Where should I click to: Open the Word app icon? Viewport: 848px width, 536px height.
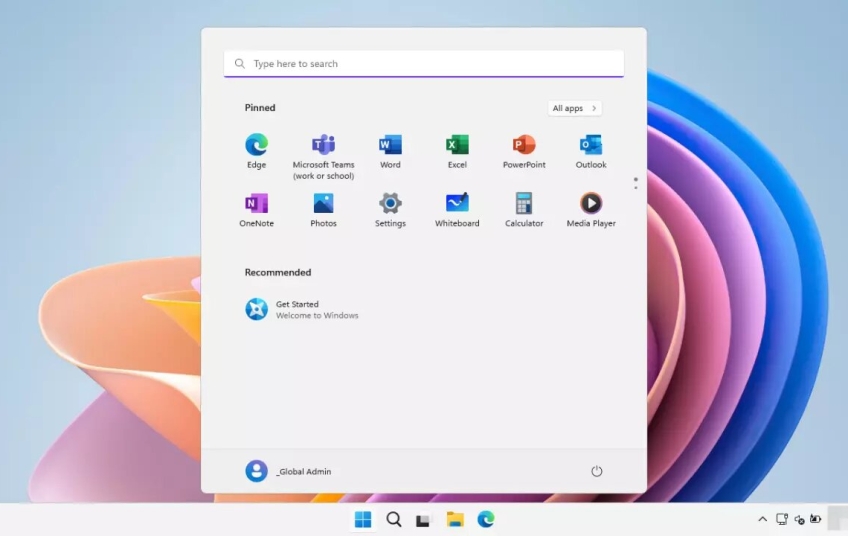390,146
